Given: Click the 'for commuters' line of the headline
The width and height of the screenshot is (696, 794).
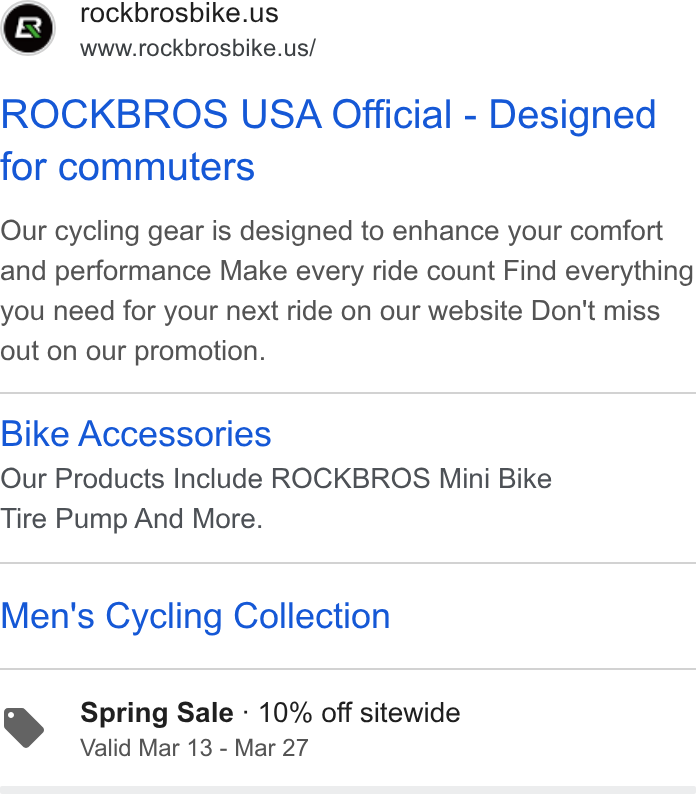Looking at the screenshot, I should [x=127, y=167].
